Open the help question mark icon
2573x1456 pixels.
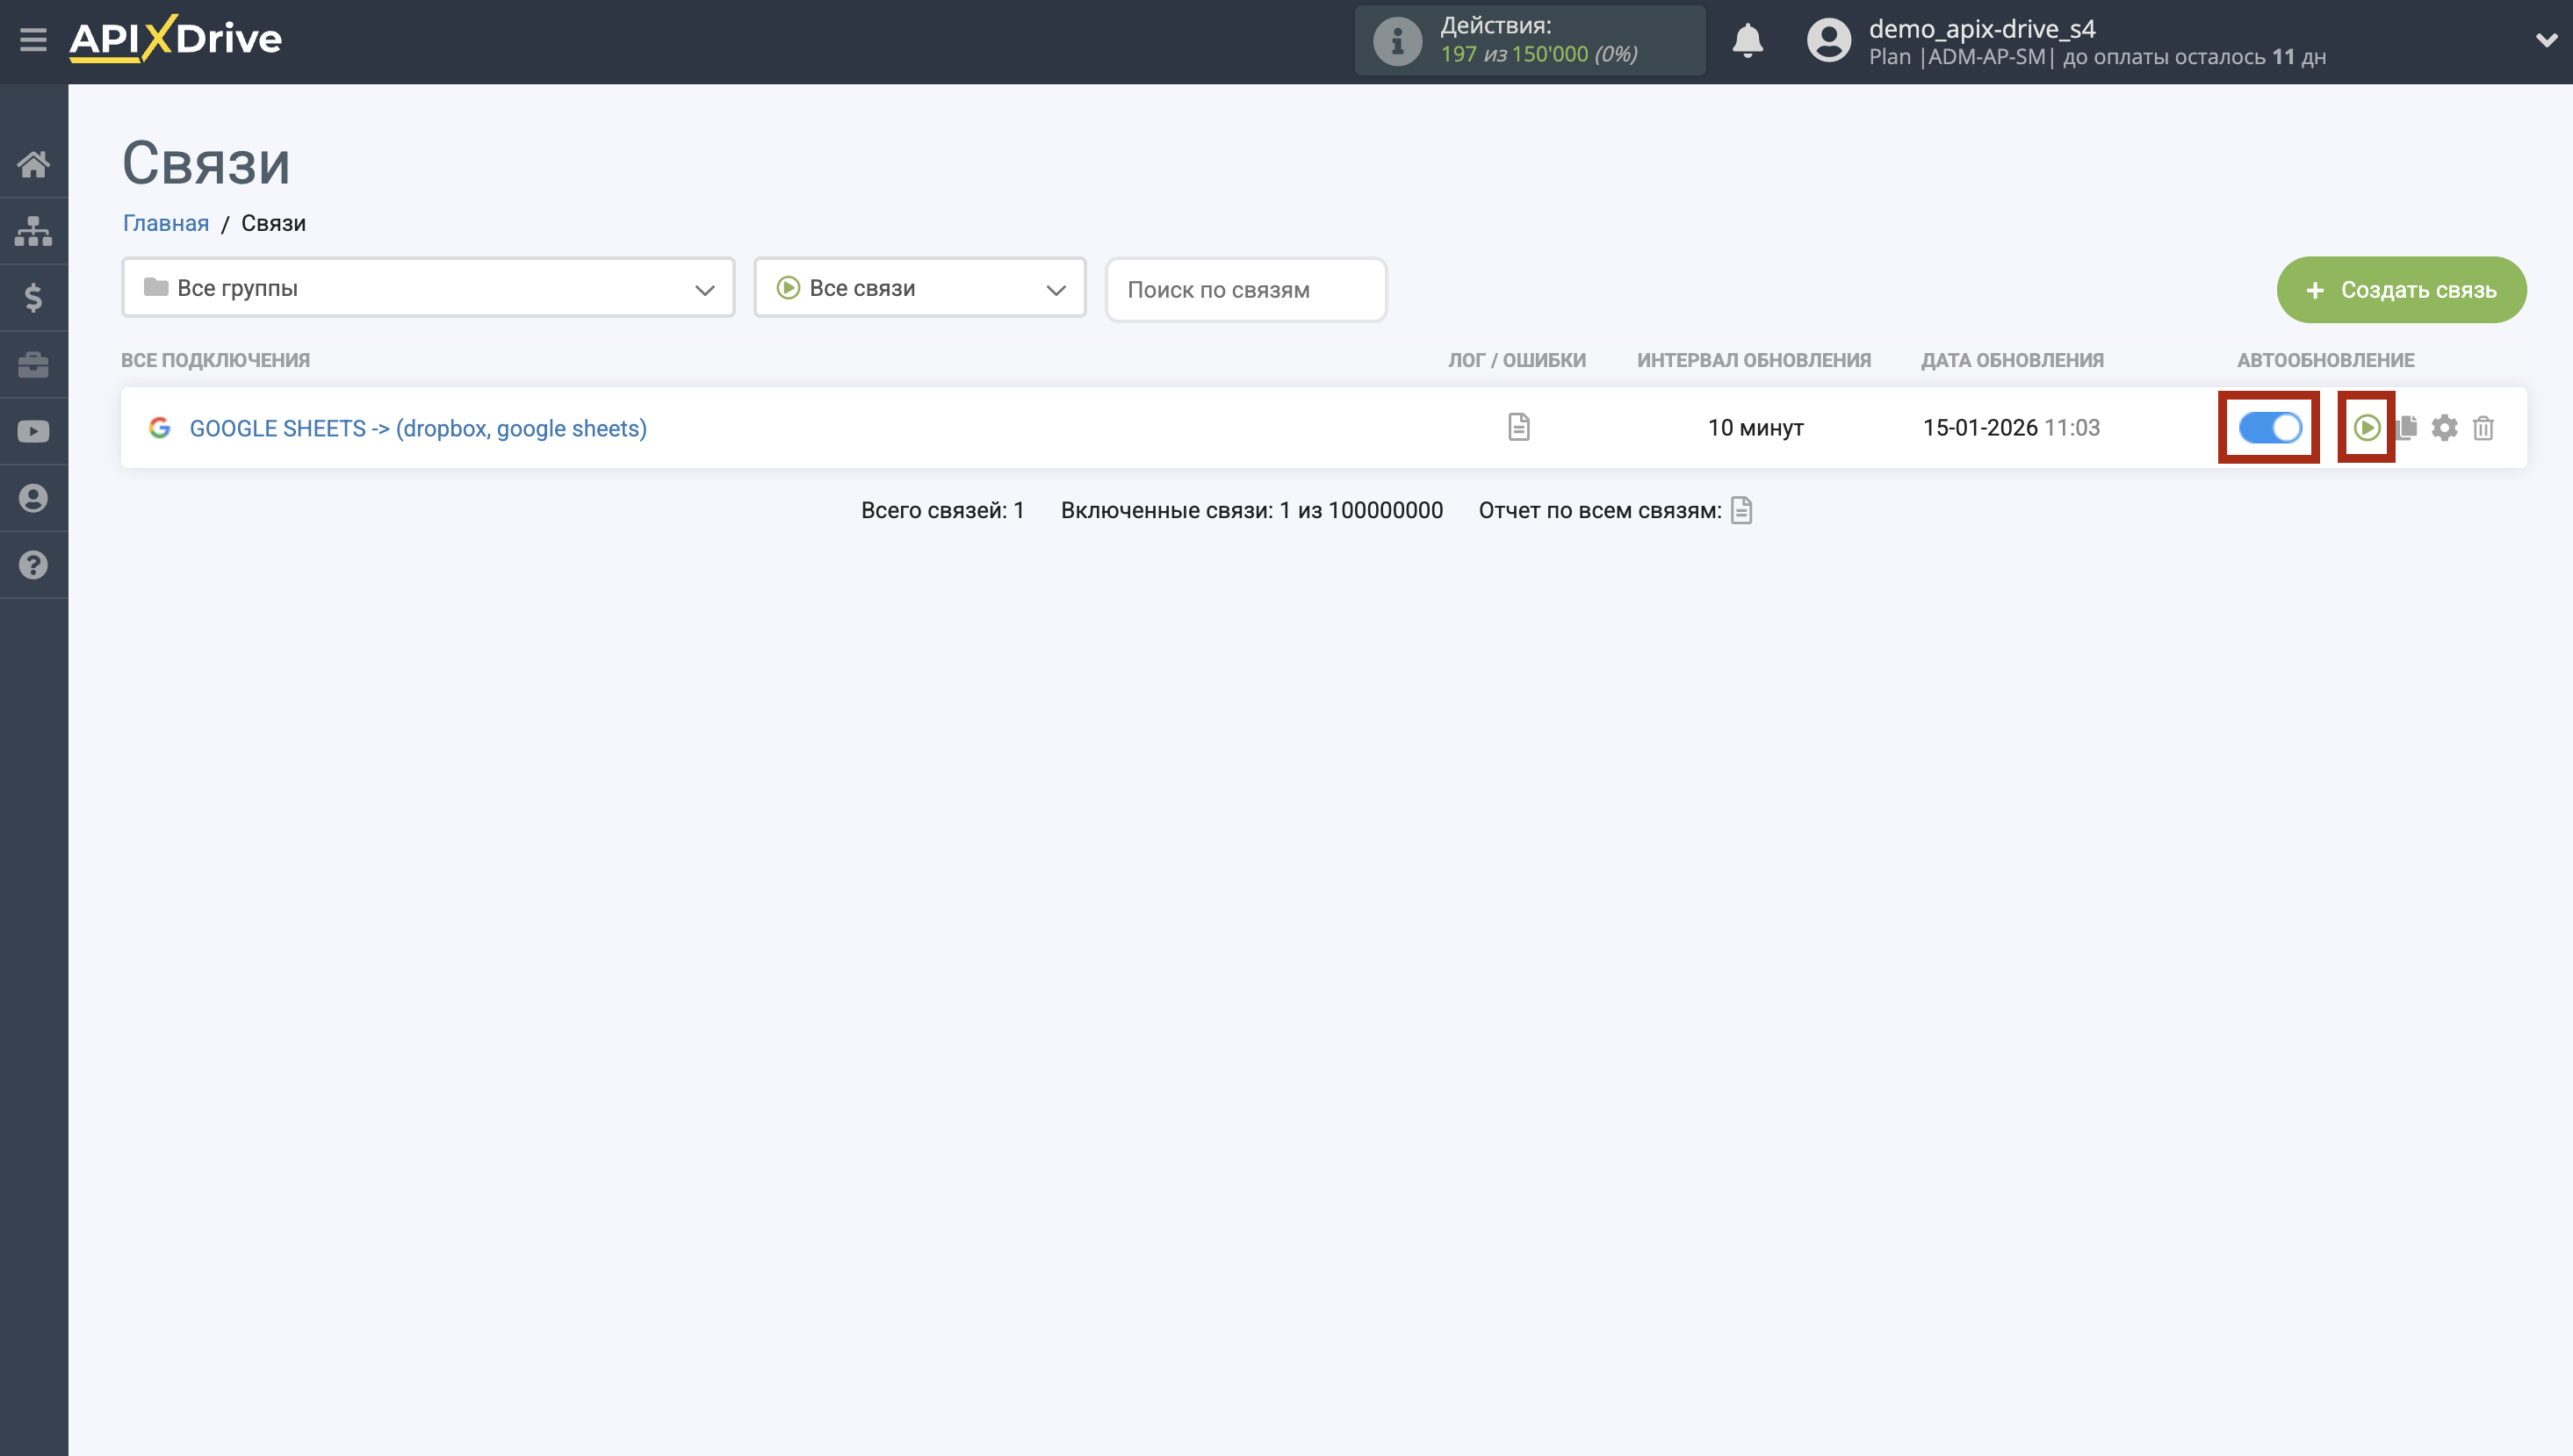click(33, 565)
